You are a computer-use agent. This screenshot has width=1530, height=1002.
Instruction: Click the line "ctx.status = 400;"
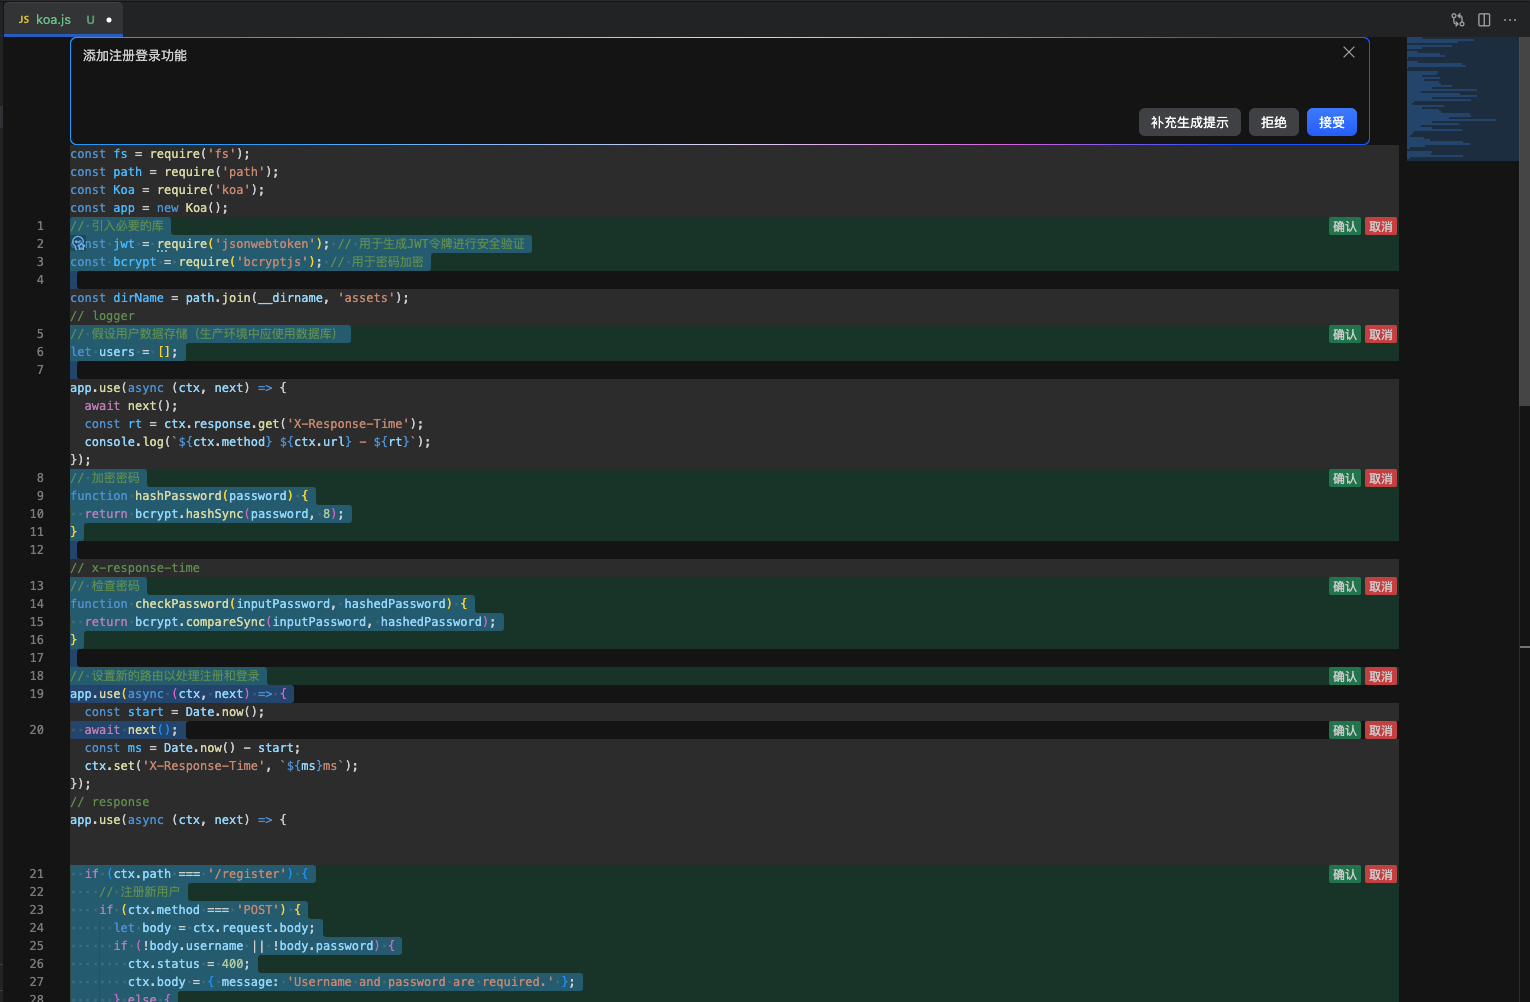(x=189, y=964)
